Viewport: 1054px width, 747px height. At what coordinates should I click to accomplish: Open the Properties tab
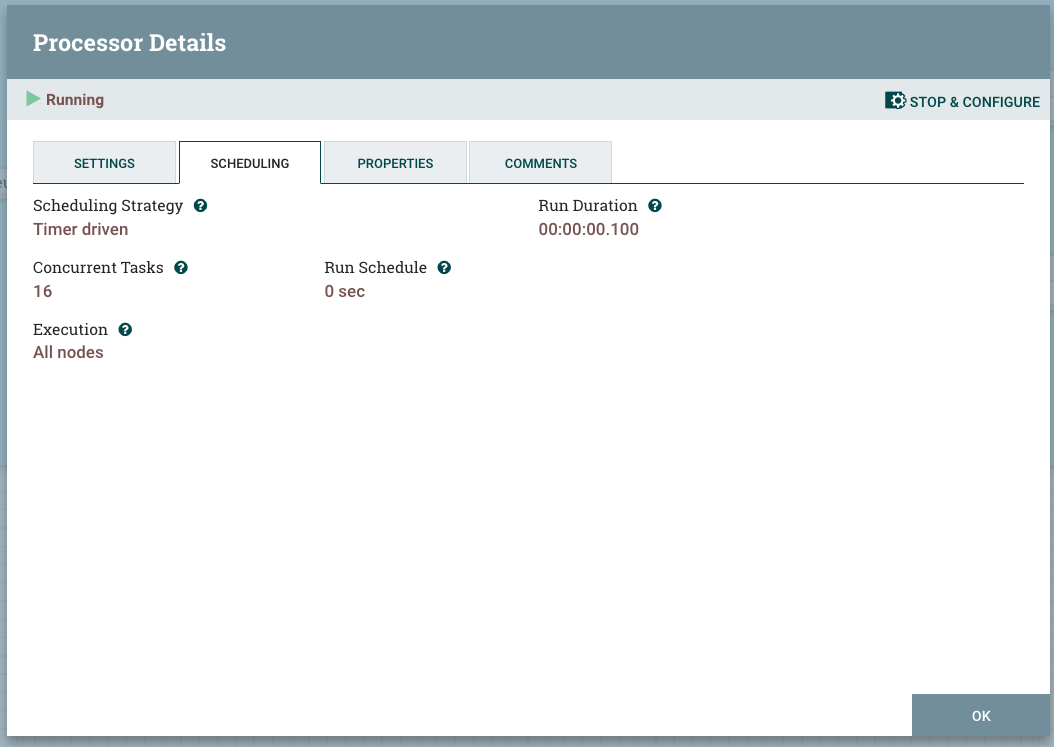pyautogui.click(x=395, y=163)
